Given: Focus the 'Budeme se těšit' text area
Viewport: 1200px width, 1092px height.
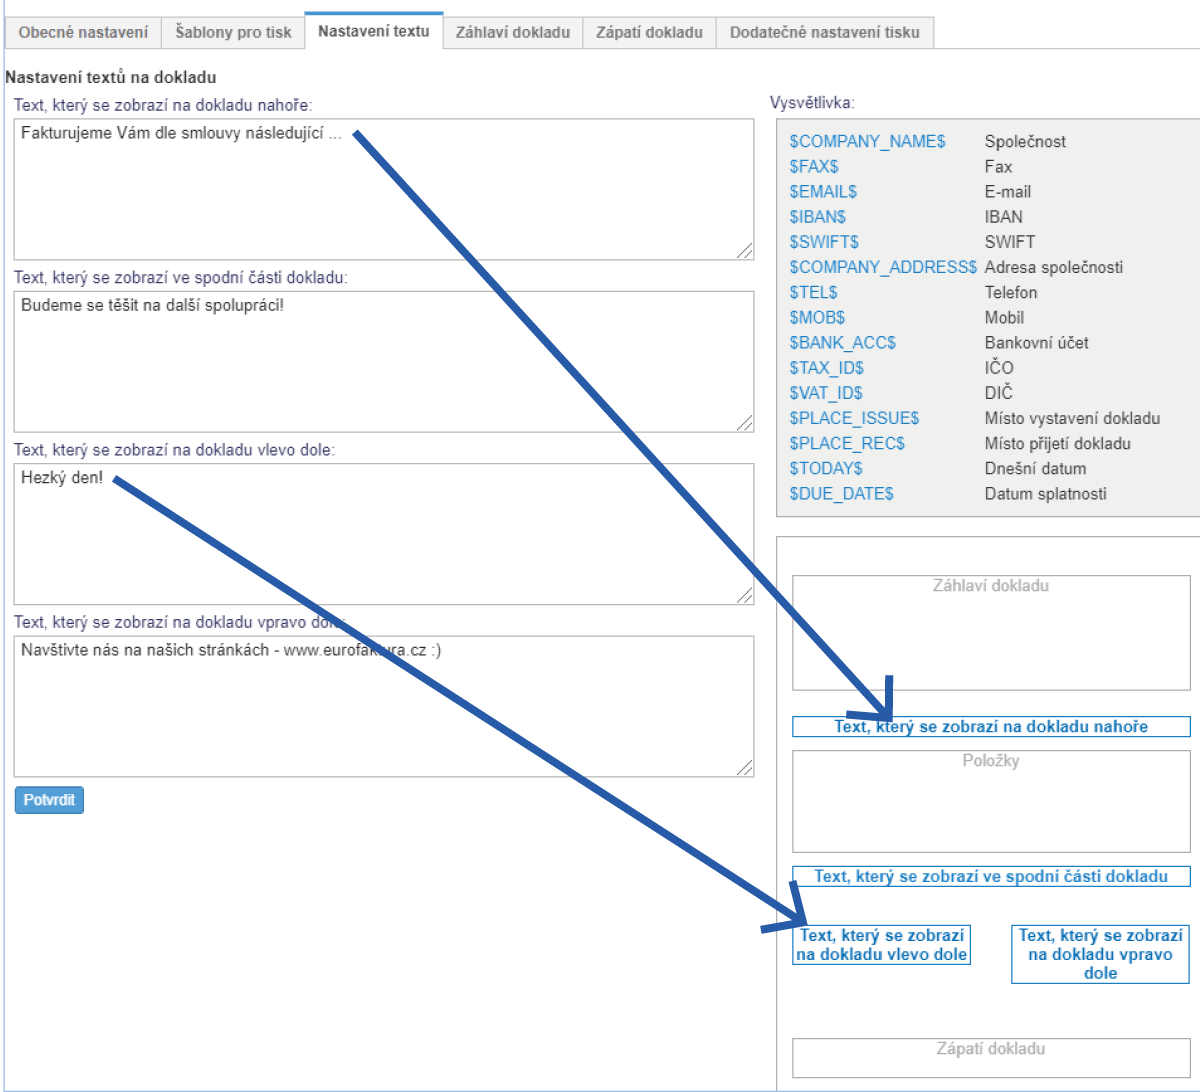Looking at the screenshot, I should pos(383,361).
